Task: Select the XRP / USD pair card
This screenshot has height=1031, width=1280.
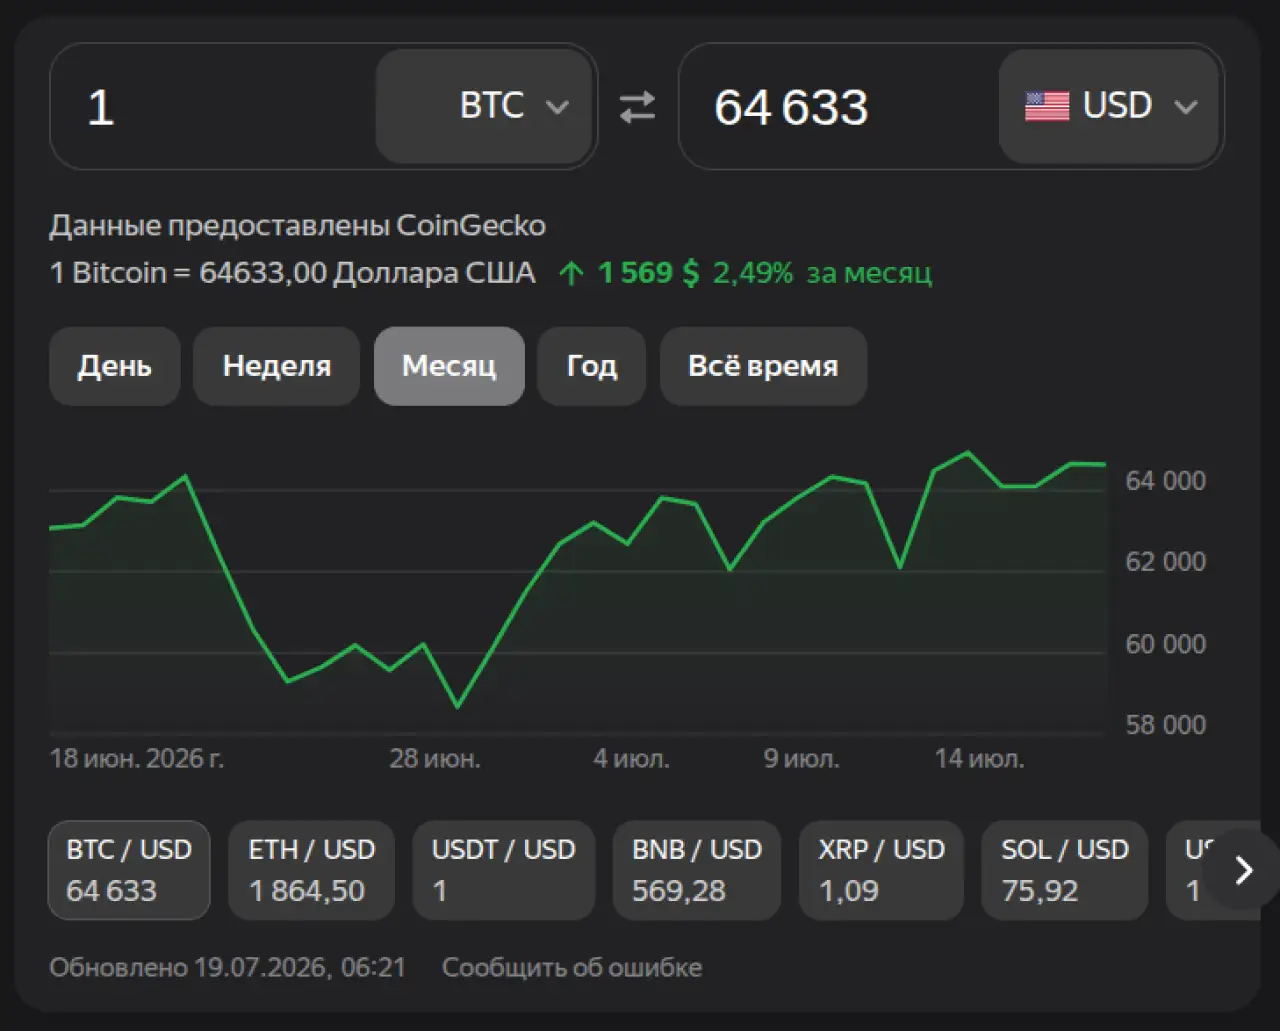Action: tap(881, 870)
